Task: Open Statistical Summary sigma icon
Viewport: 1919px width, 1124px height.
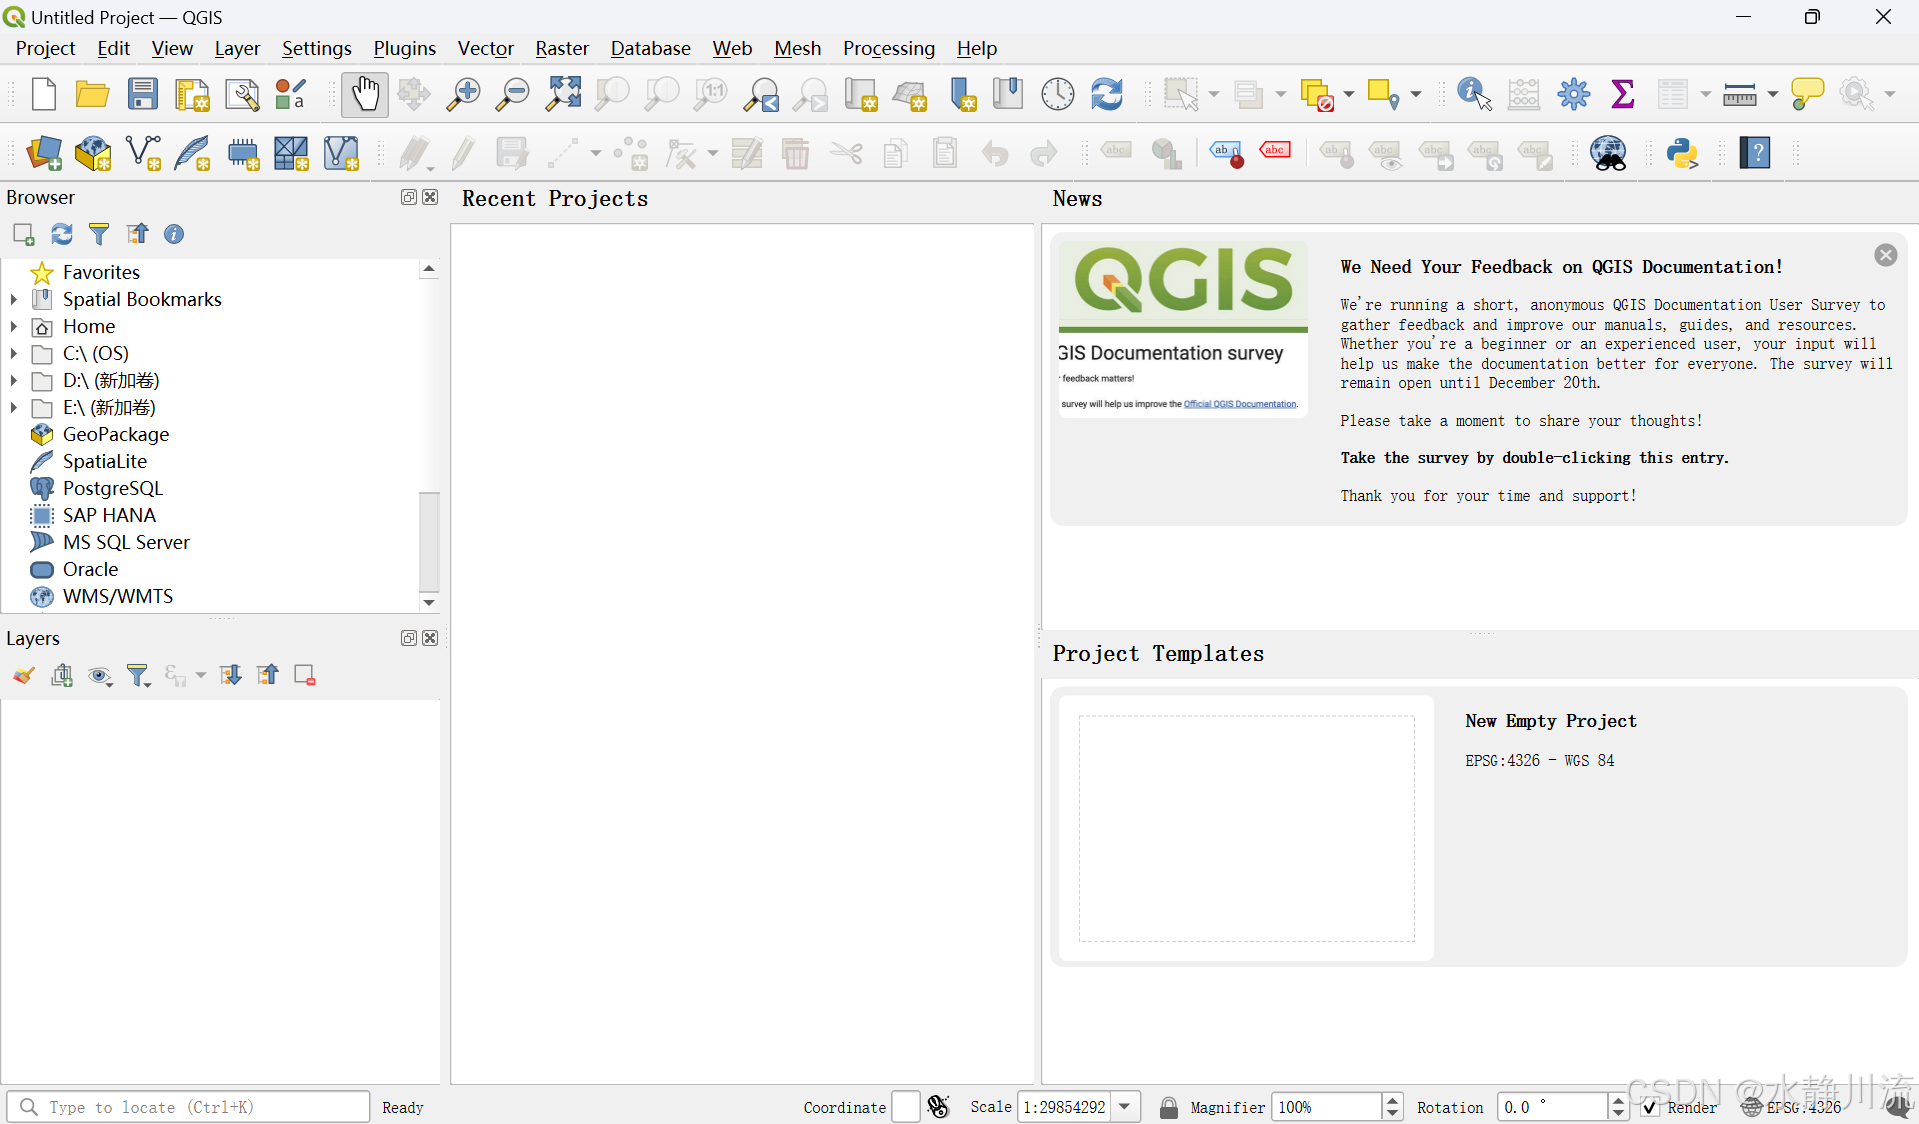Action: click(x=1622, y=94)
